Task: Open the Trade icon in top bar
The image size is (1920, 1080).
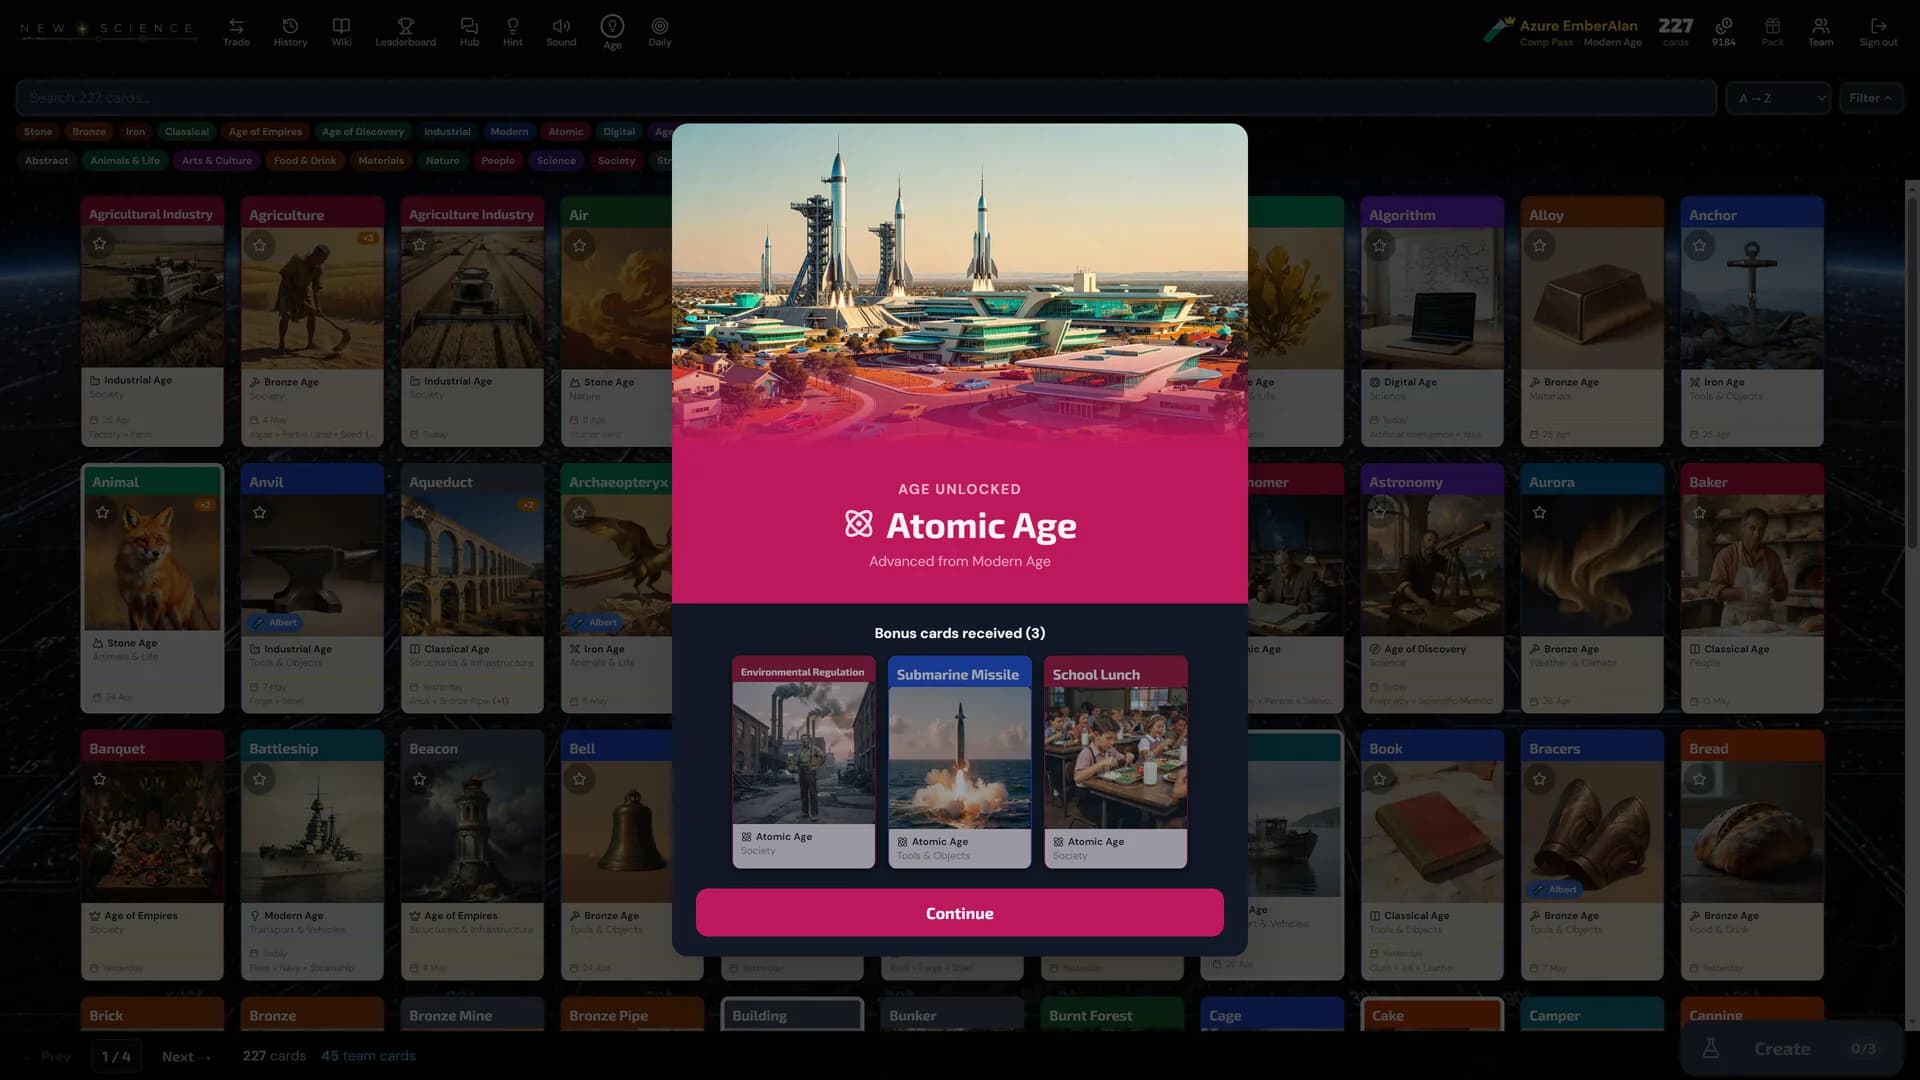Action: [236, 32]
